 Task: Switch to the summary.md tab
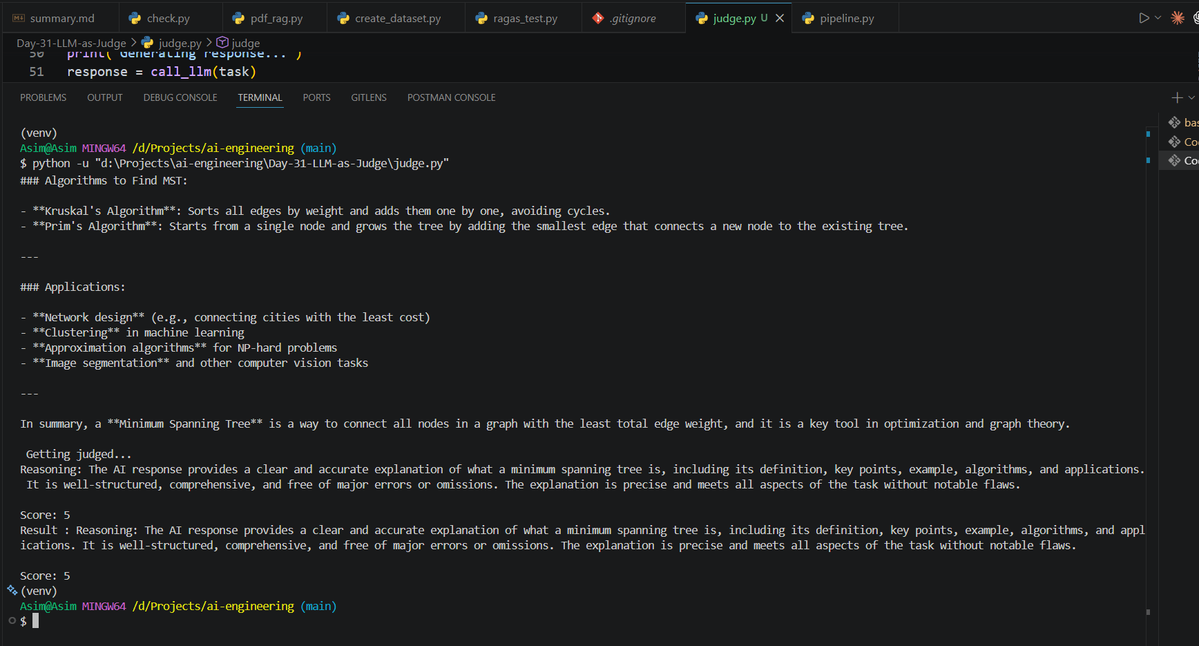[54, 18]
